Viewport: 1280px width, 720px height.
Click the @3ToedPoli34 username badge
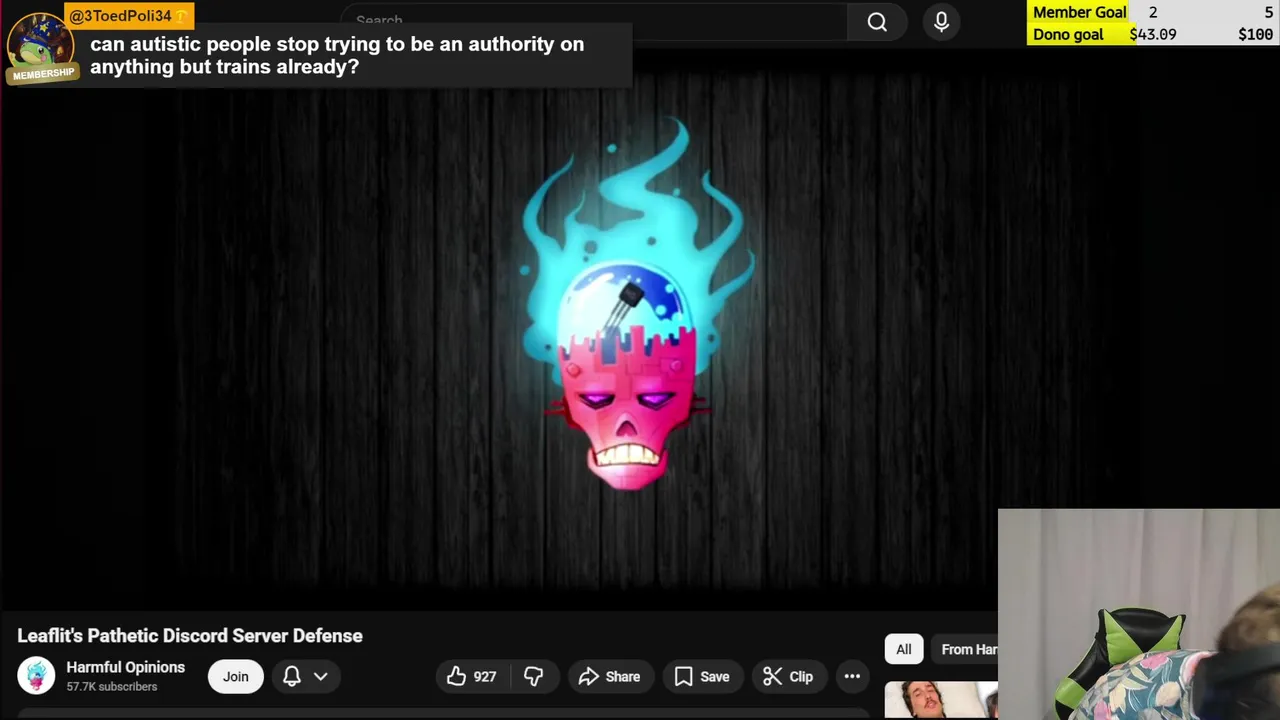click(x=128, y=16)
